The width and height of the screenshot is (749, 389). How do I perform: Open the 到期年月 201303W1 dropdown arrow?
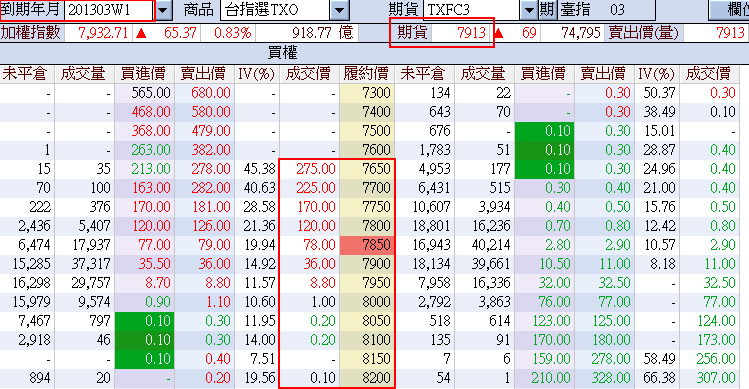tap(163, 10)
